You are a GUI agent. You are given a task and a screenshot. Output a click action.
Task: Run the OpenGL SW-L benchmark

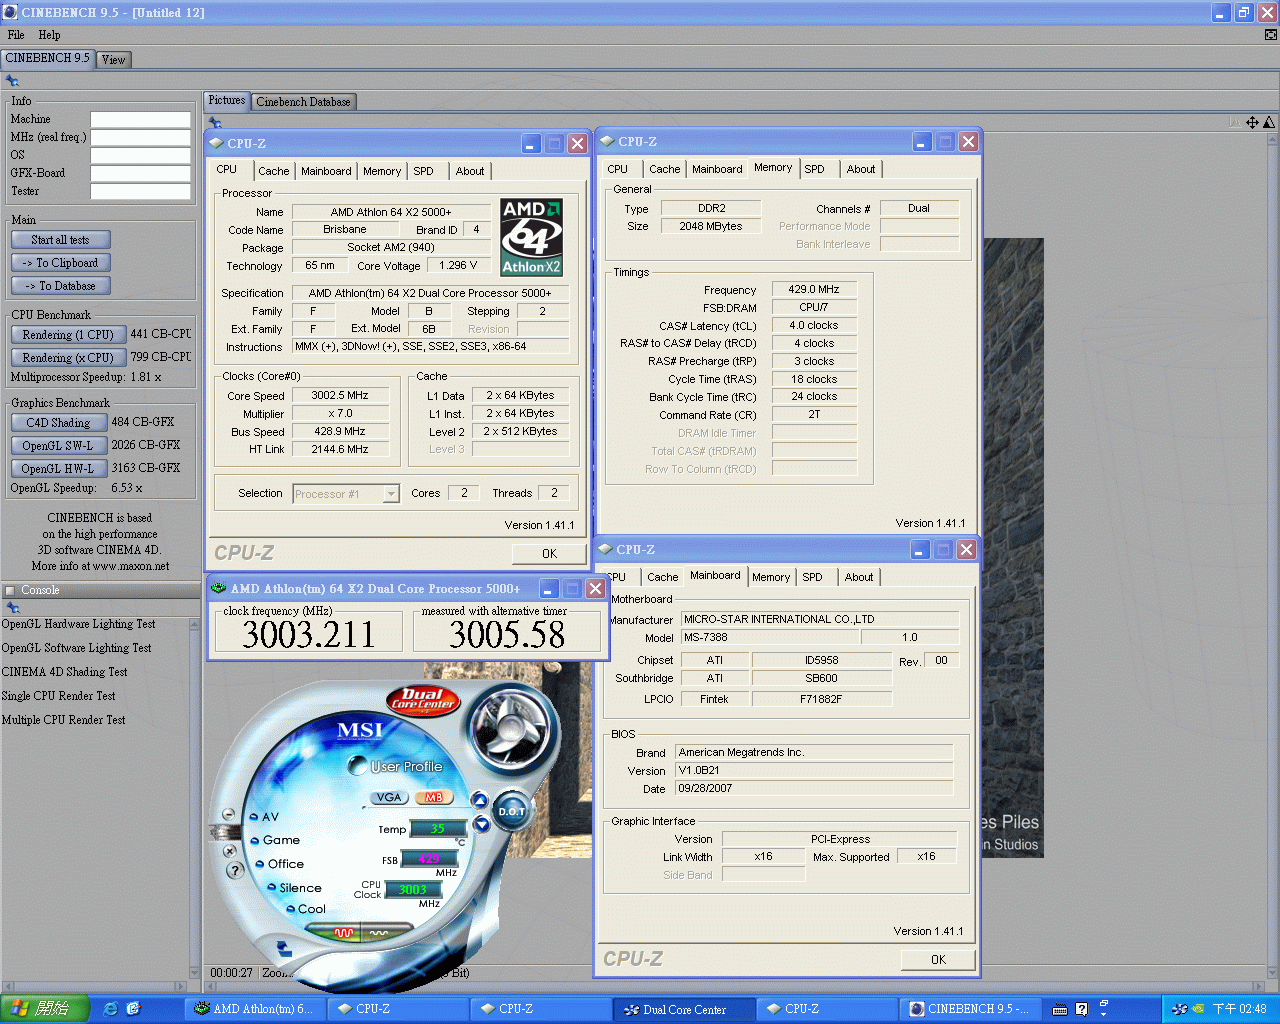click(x=58, y=446)
